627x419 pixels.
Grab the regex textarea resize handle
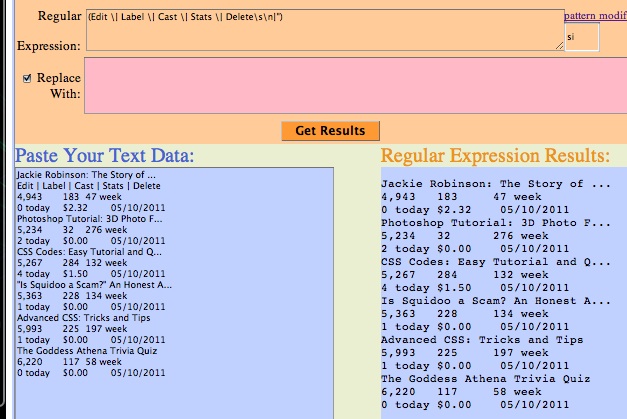(x=558, y=46)
